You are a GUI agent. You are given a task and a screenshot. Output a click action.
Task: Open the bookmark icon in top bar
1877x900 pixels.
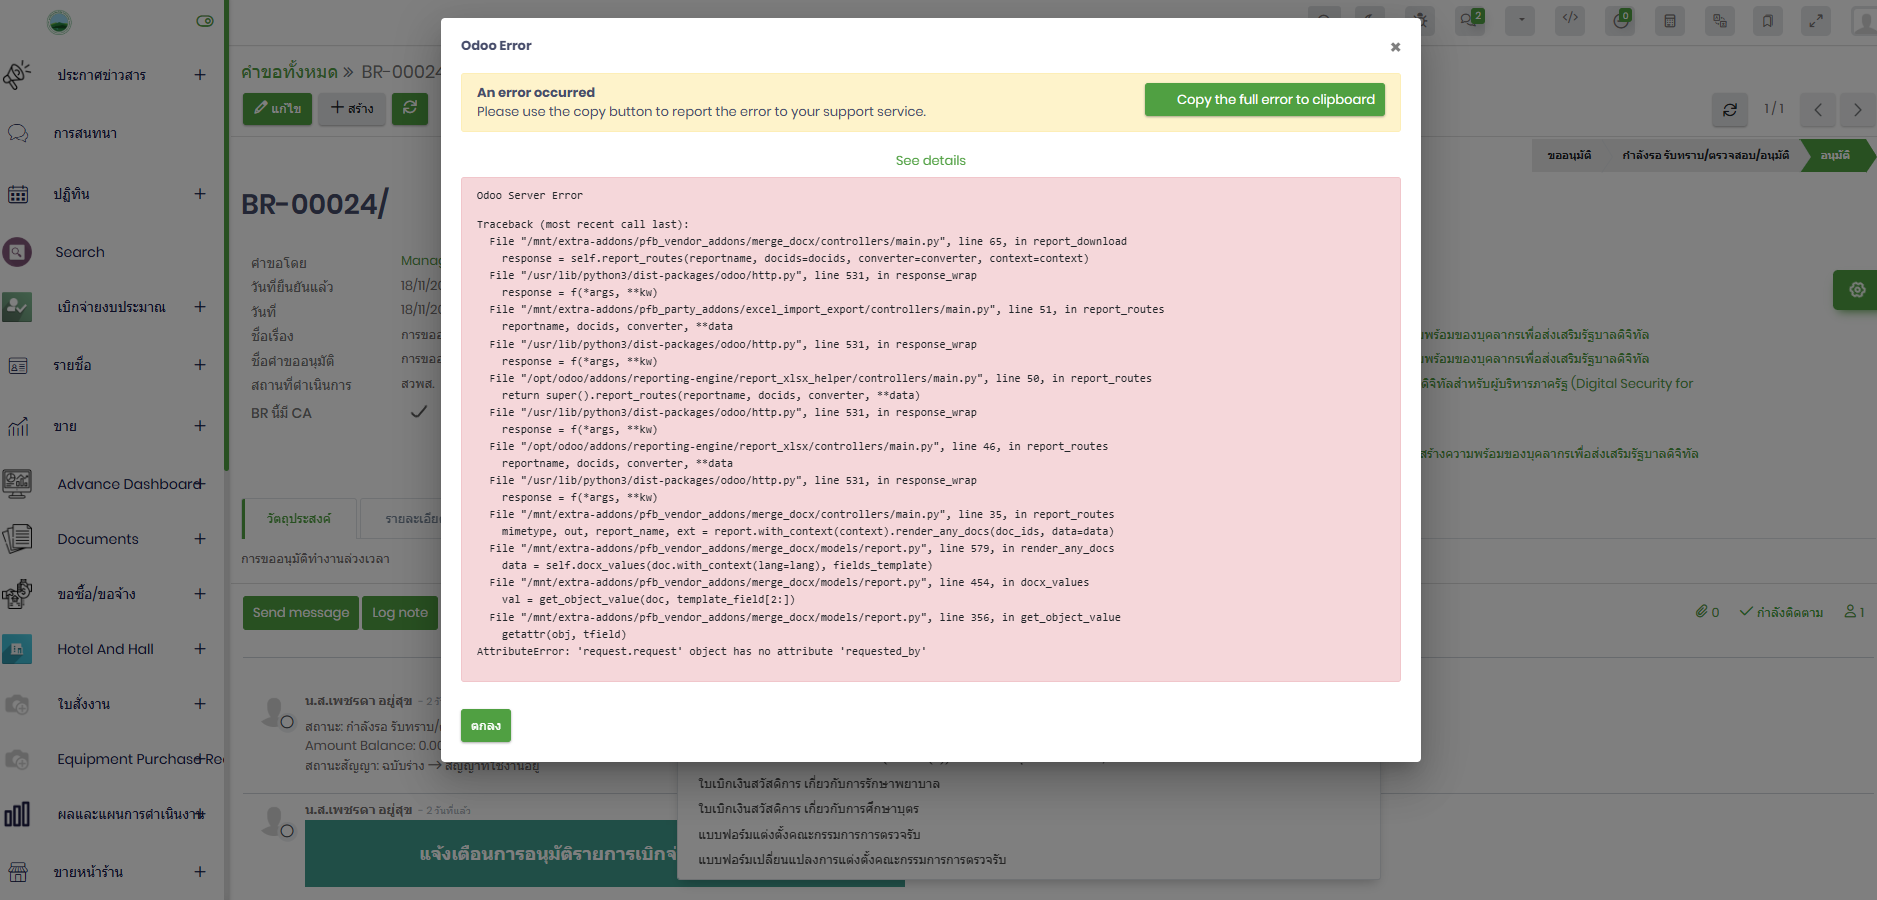[1767, 20]
